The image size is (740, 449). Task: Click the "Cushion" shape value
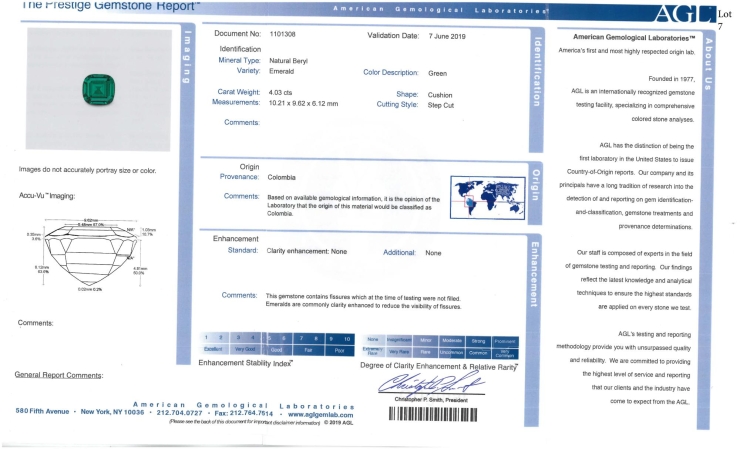pos(440,95)
